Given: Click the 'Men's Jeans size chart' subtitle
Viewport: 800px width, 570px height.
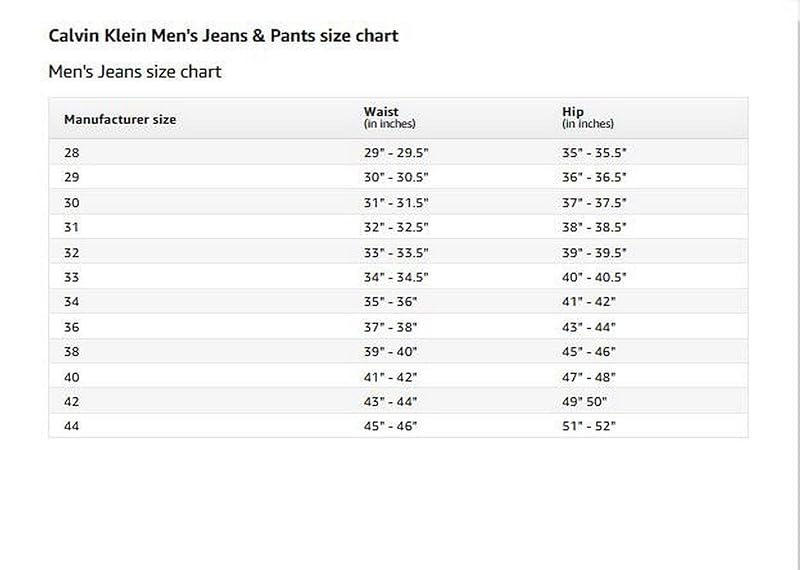Looking at the screenshot, I should point(135,72).
